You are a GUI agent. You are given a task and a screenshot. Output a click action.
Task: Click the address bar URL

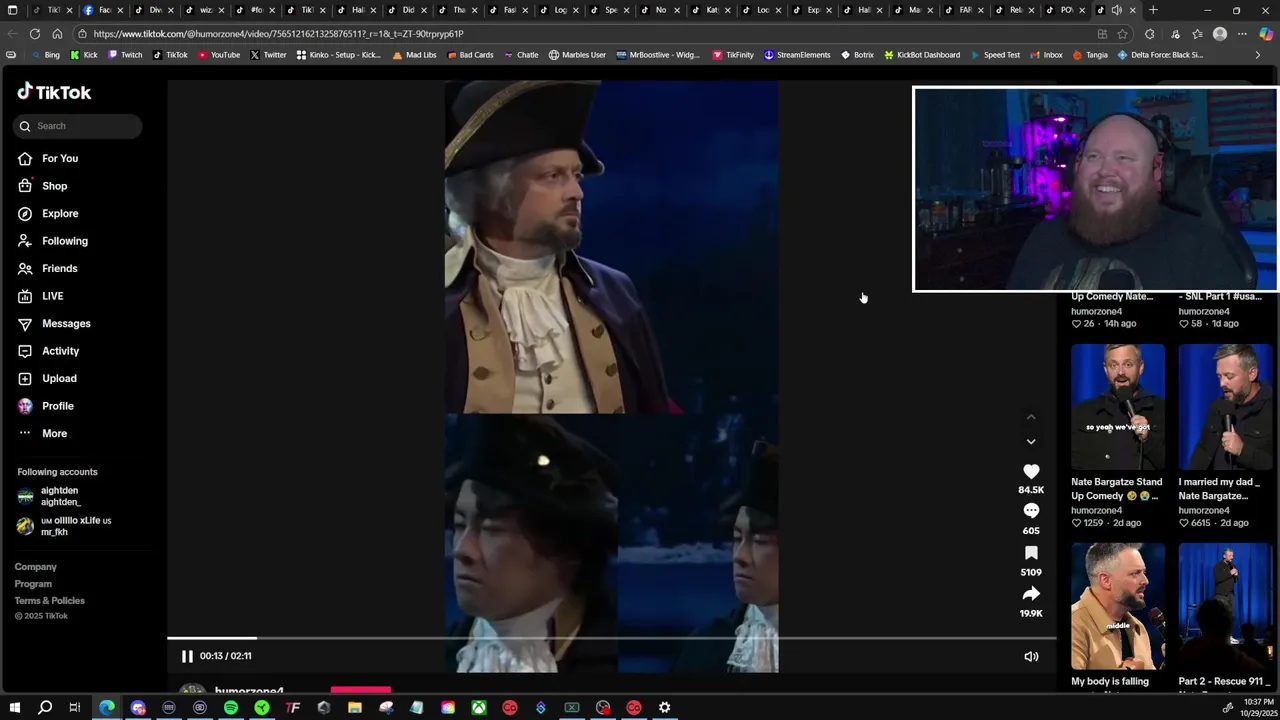point(279,34)
